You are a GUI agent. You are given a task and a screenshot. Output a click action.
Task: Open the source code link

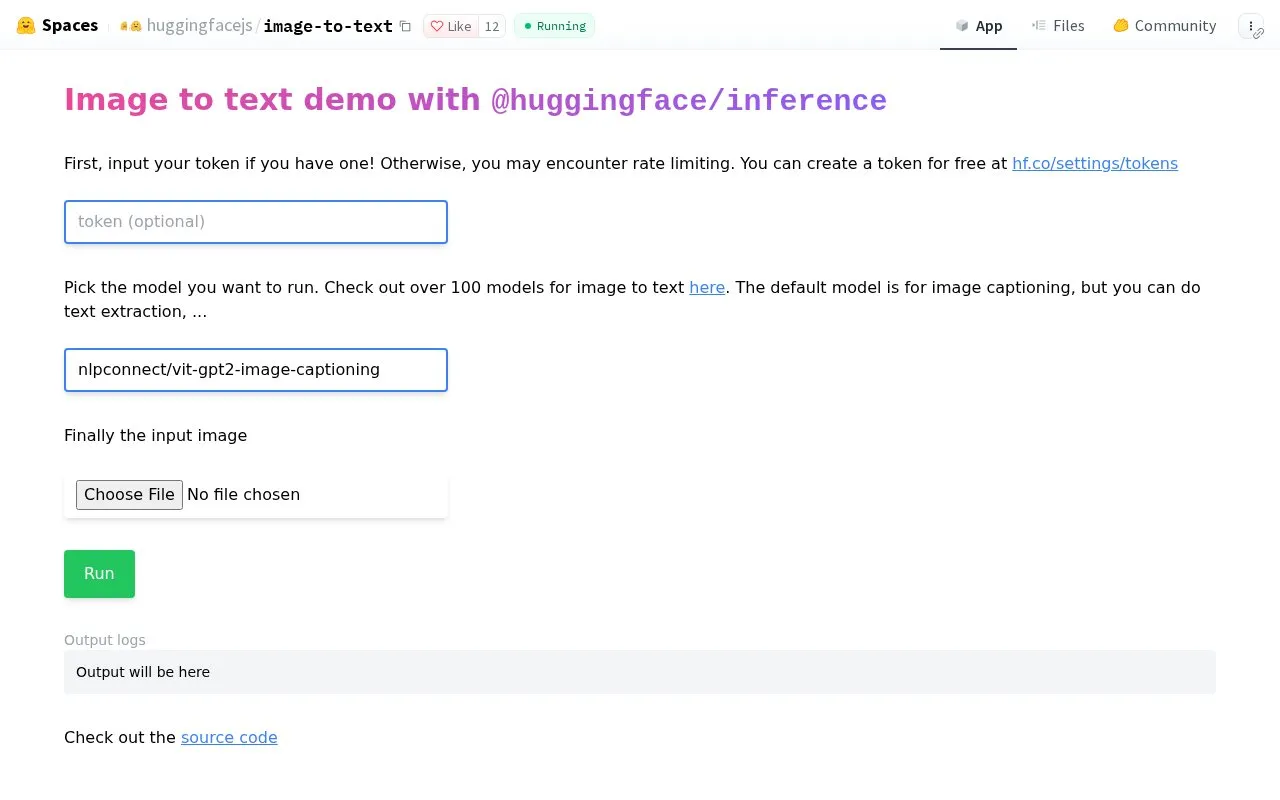[229, 737]
